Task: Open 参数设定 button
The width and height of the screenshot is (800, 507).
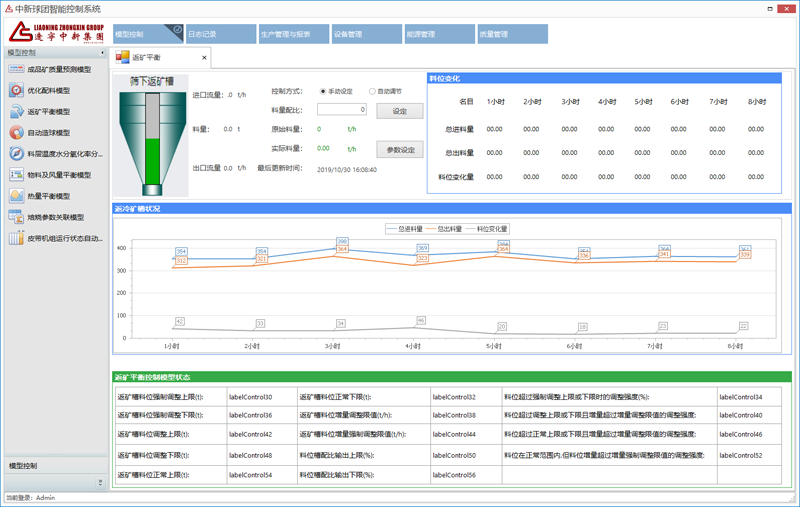Action: 399,149
